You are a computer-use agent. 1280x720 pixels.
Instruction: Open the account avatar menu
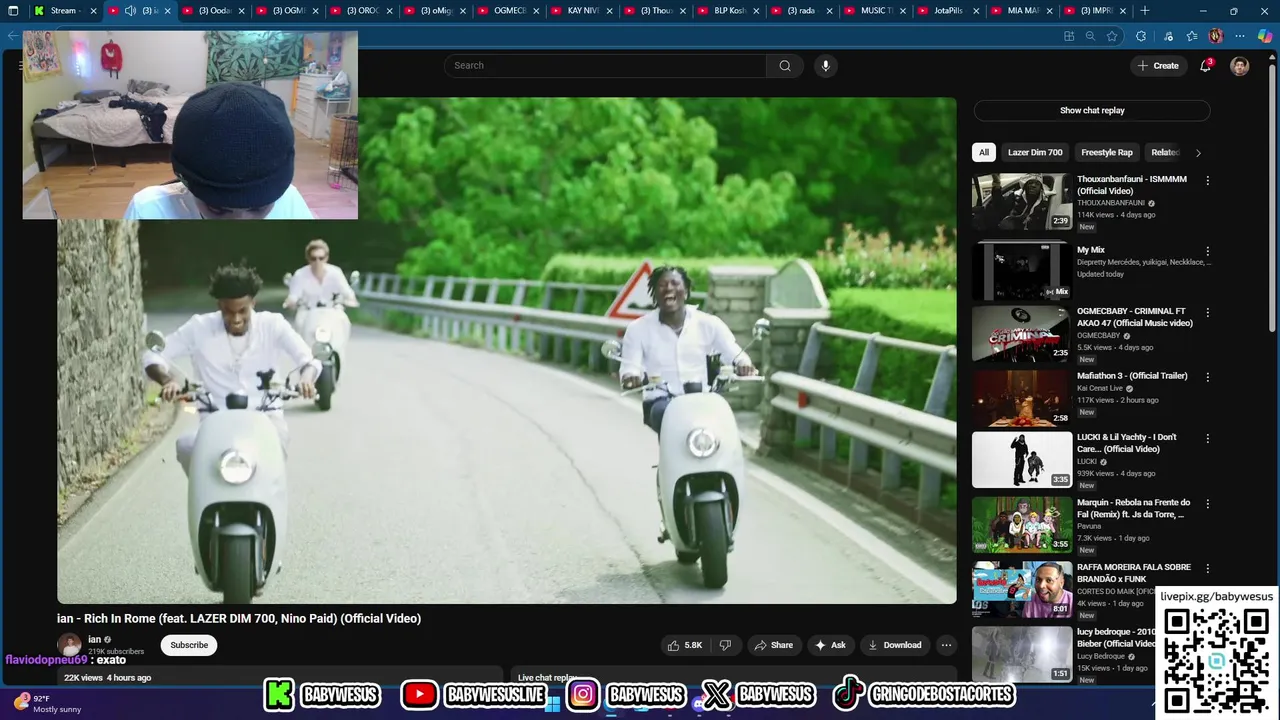[x=1239, y=66]
